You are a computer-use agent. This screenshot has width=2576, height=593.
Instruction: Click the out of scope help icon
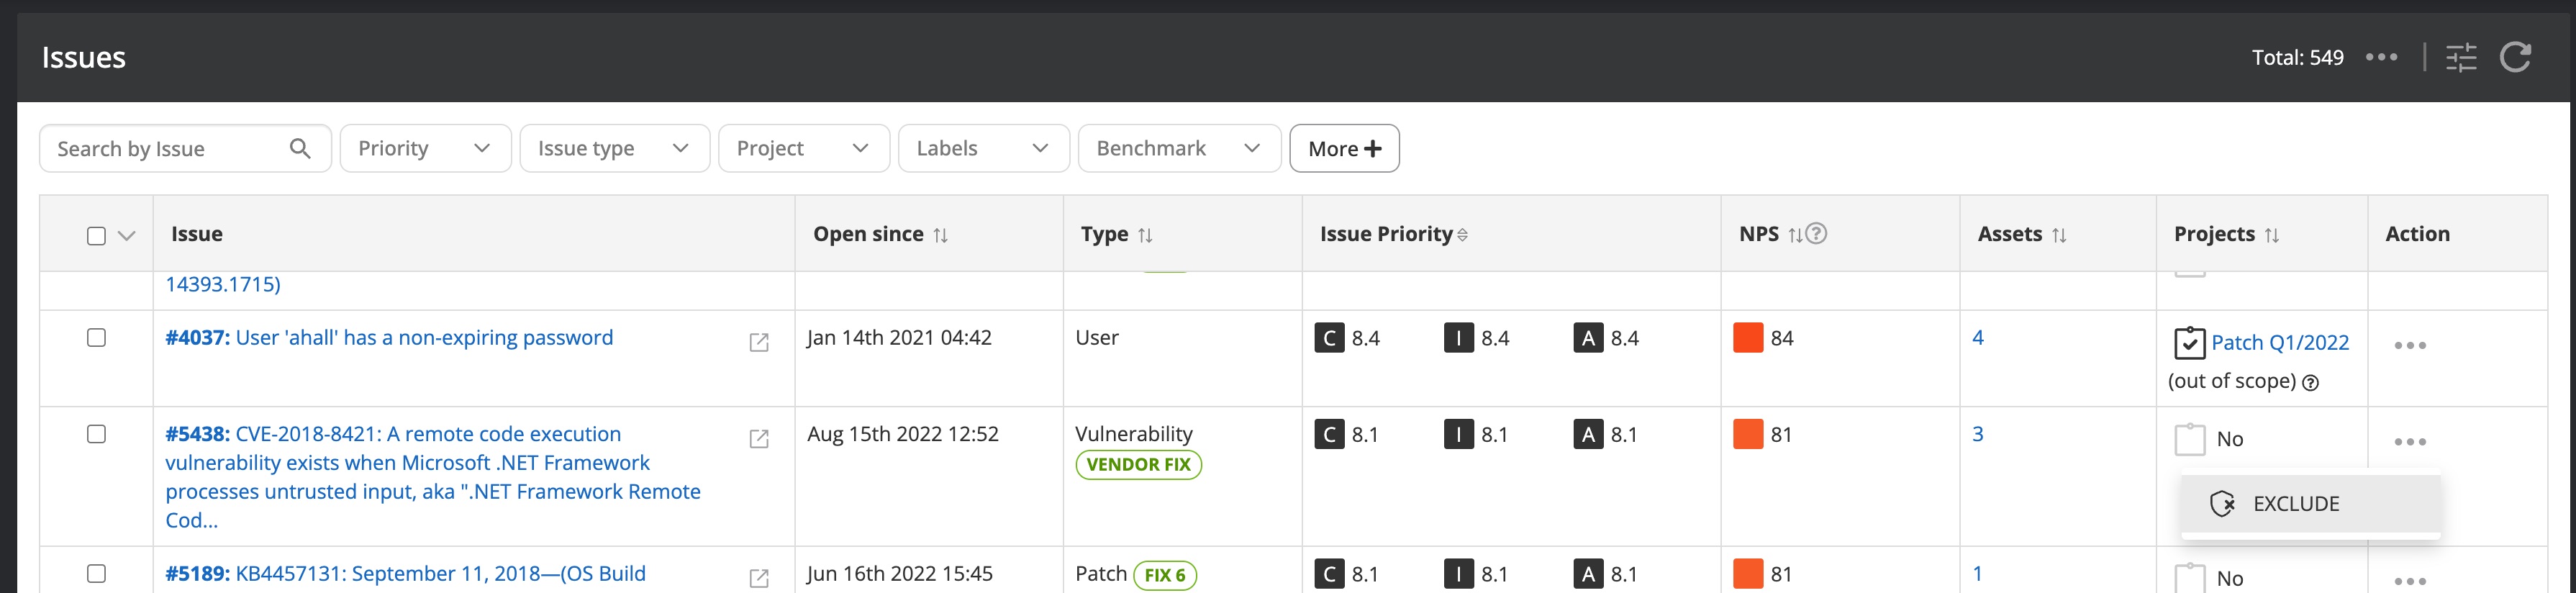point(2310,382)
